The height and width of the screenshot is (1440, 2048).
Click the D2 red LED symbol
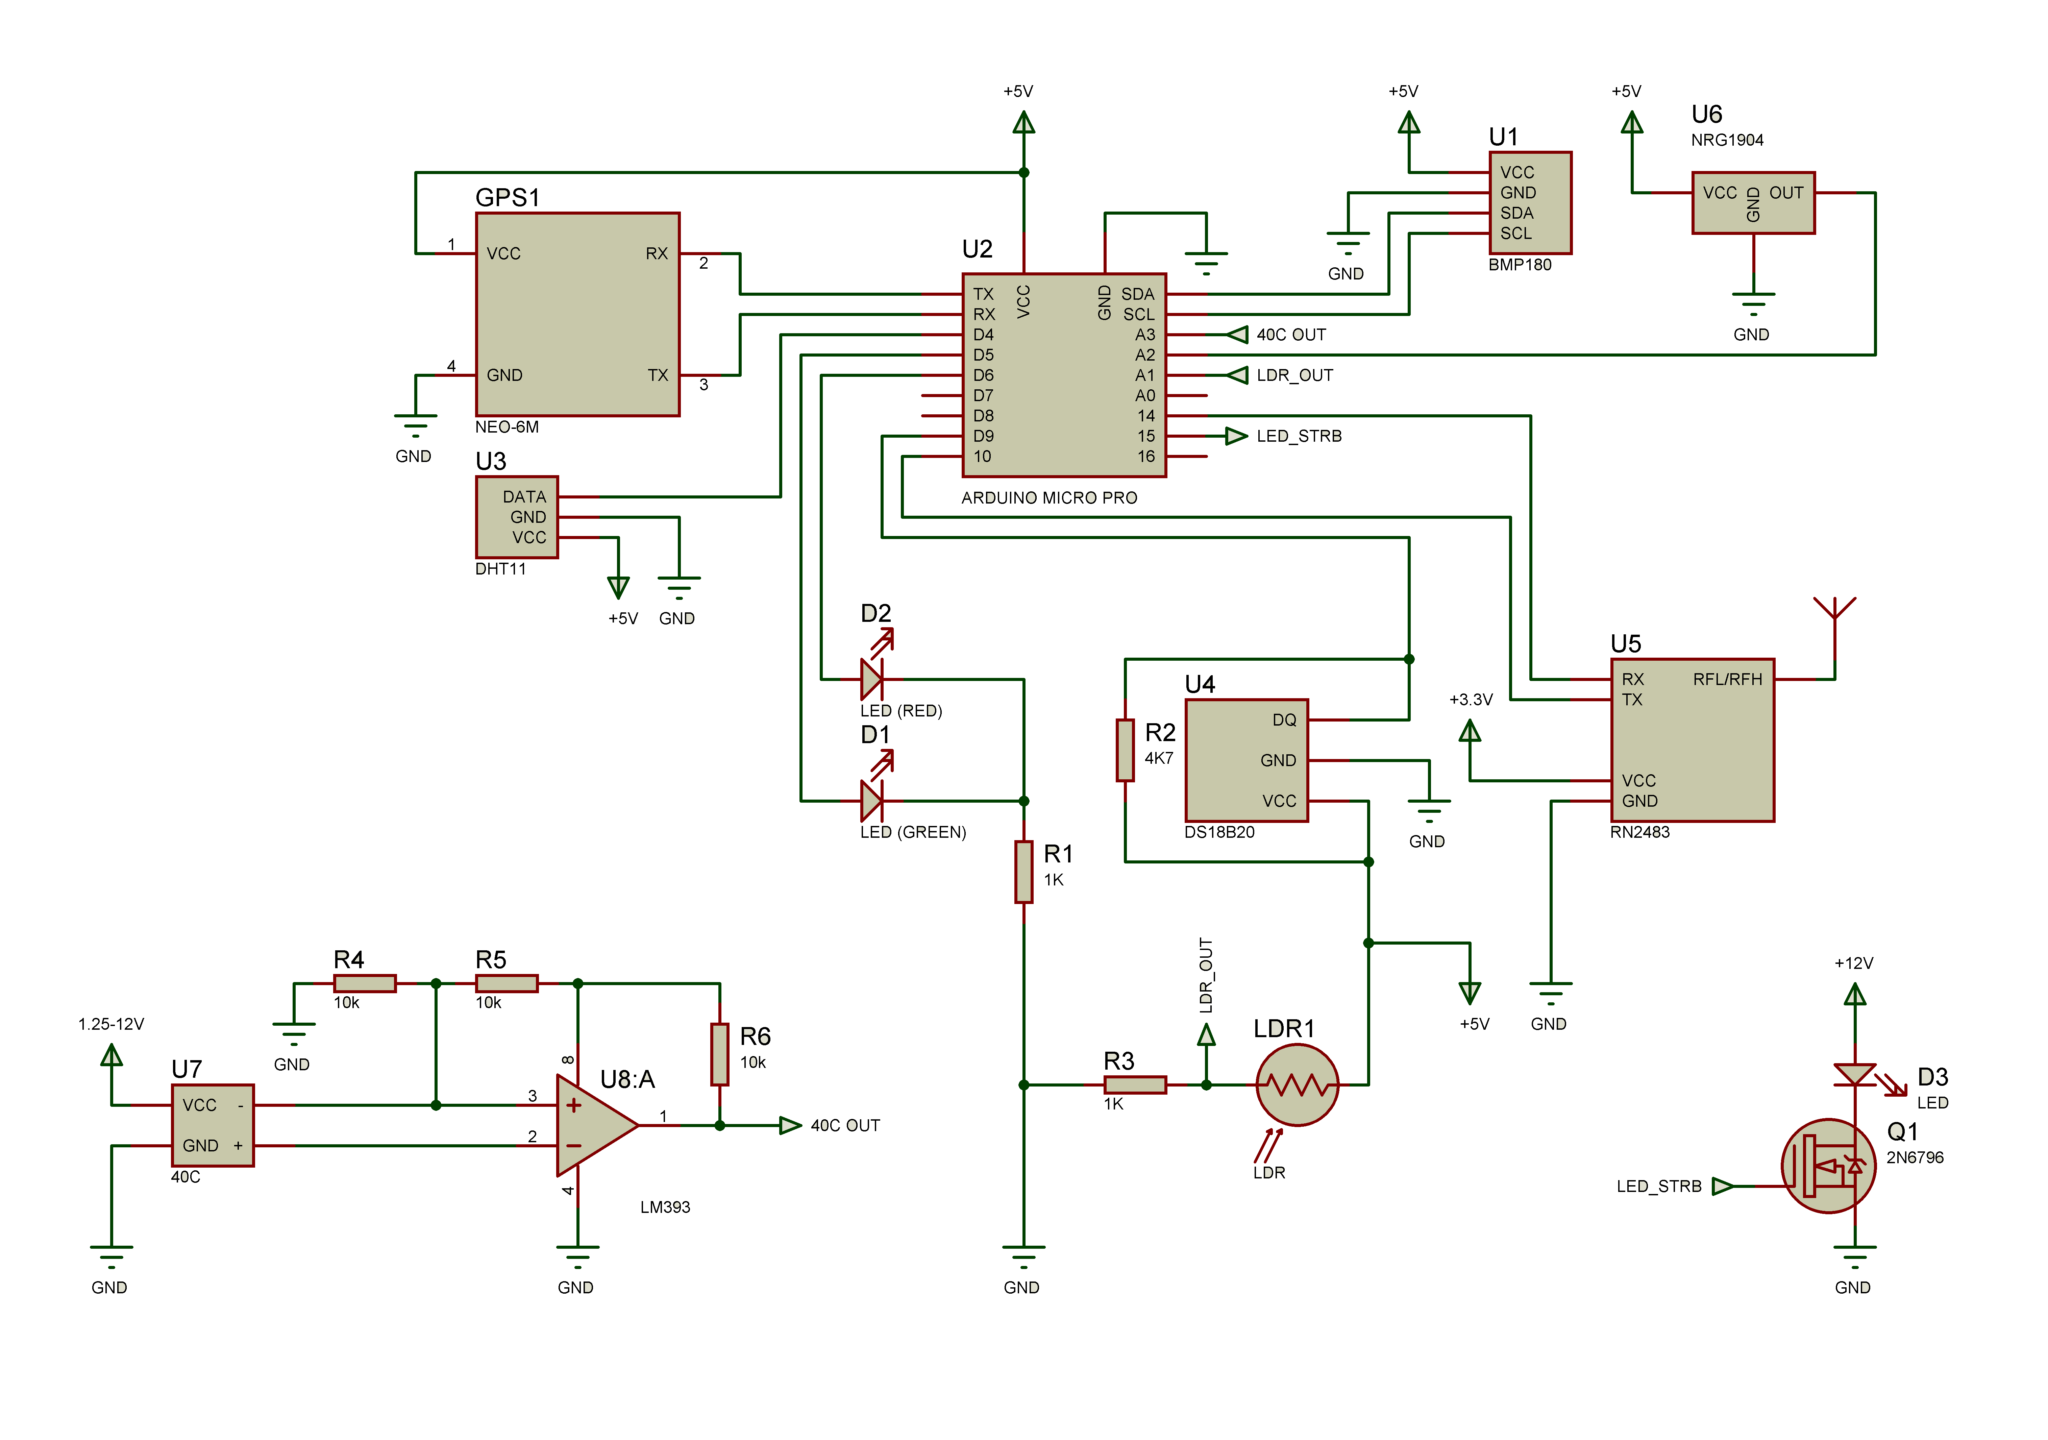click(x=873, y=679)
